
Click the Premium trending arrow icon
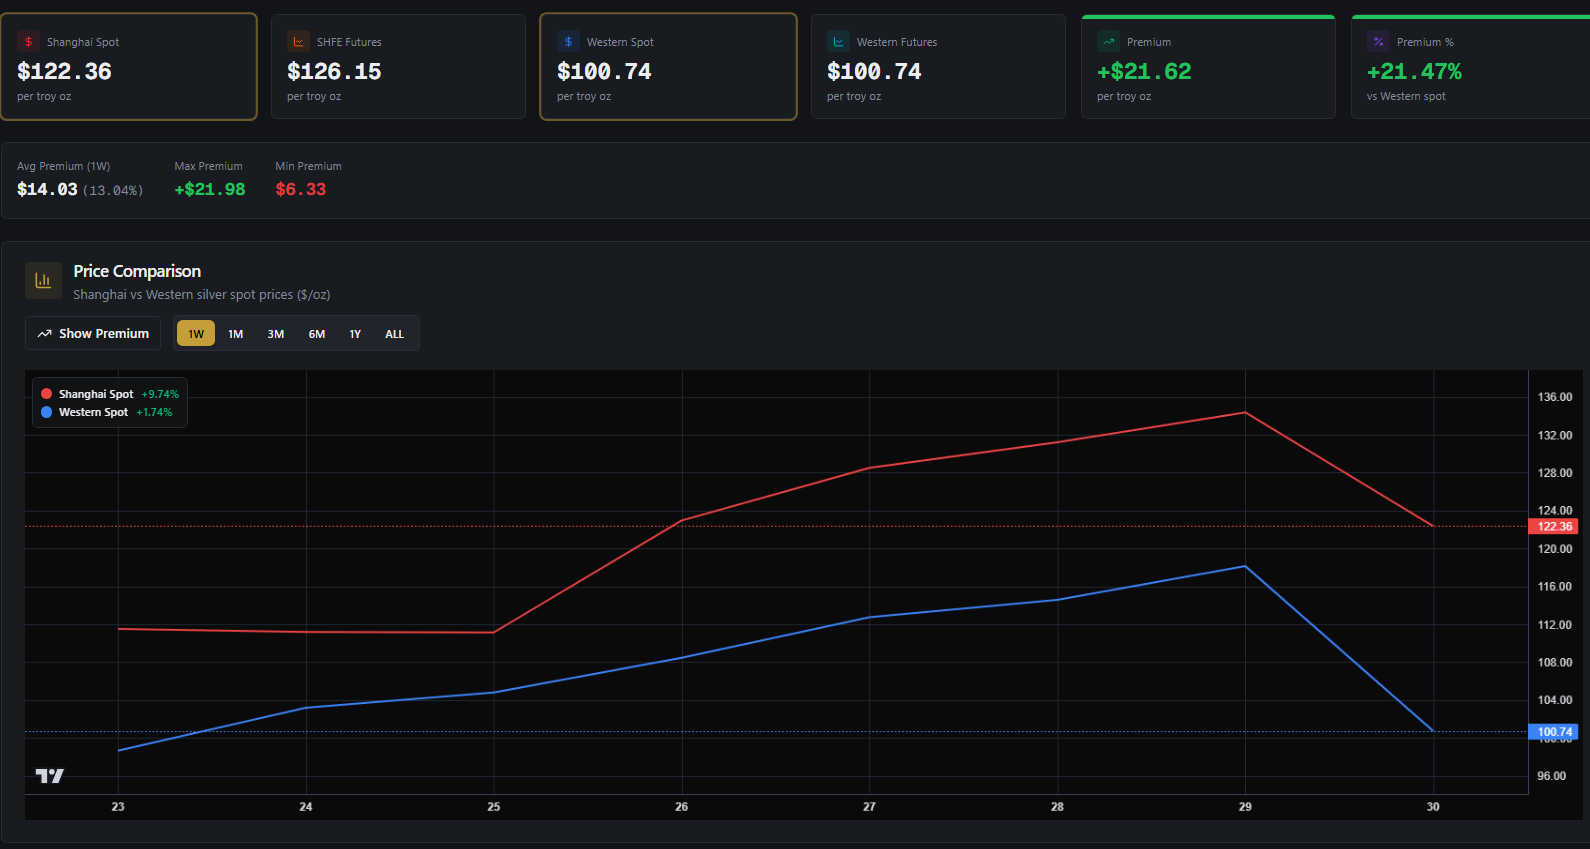tap(1108, 42)
